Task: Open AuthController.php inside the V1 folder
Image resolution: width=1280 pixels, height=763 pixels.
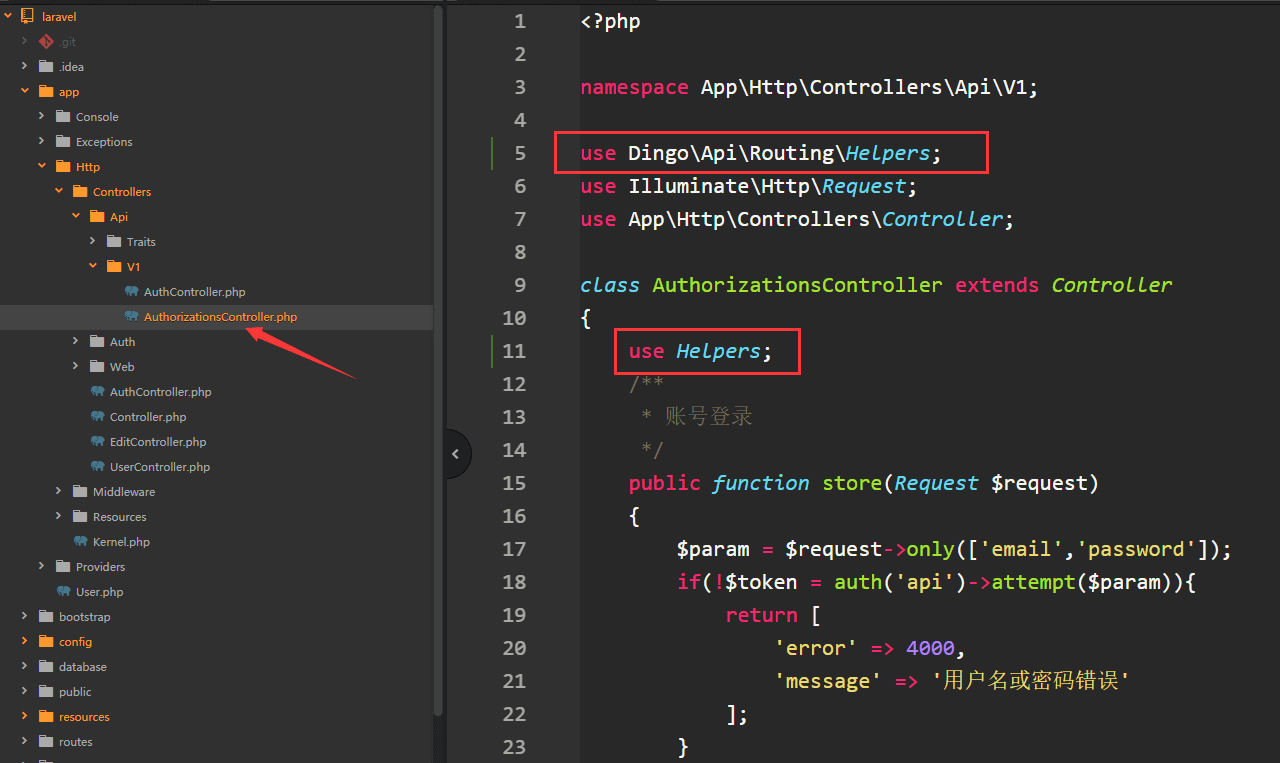Action: [x=194, y=292]
